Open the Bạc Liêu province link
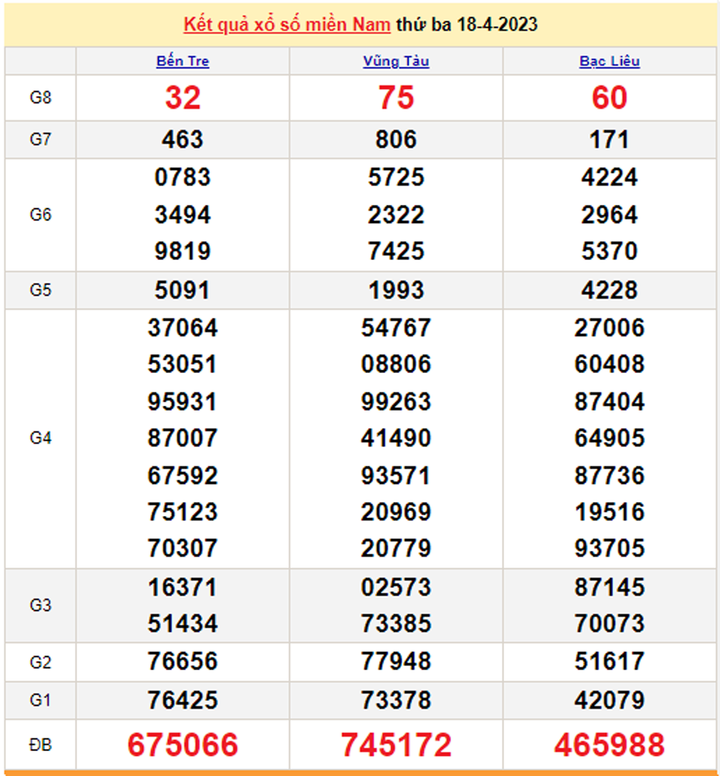 609,61
